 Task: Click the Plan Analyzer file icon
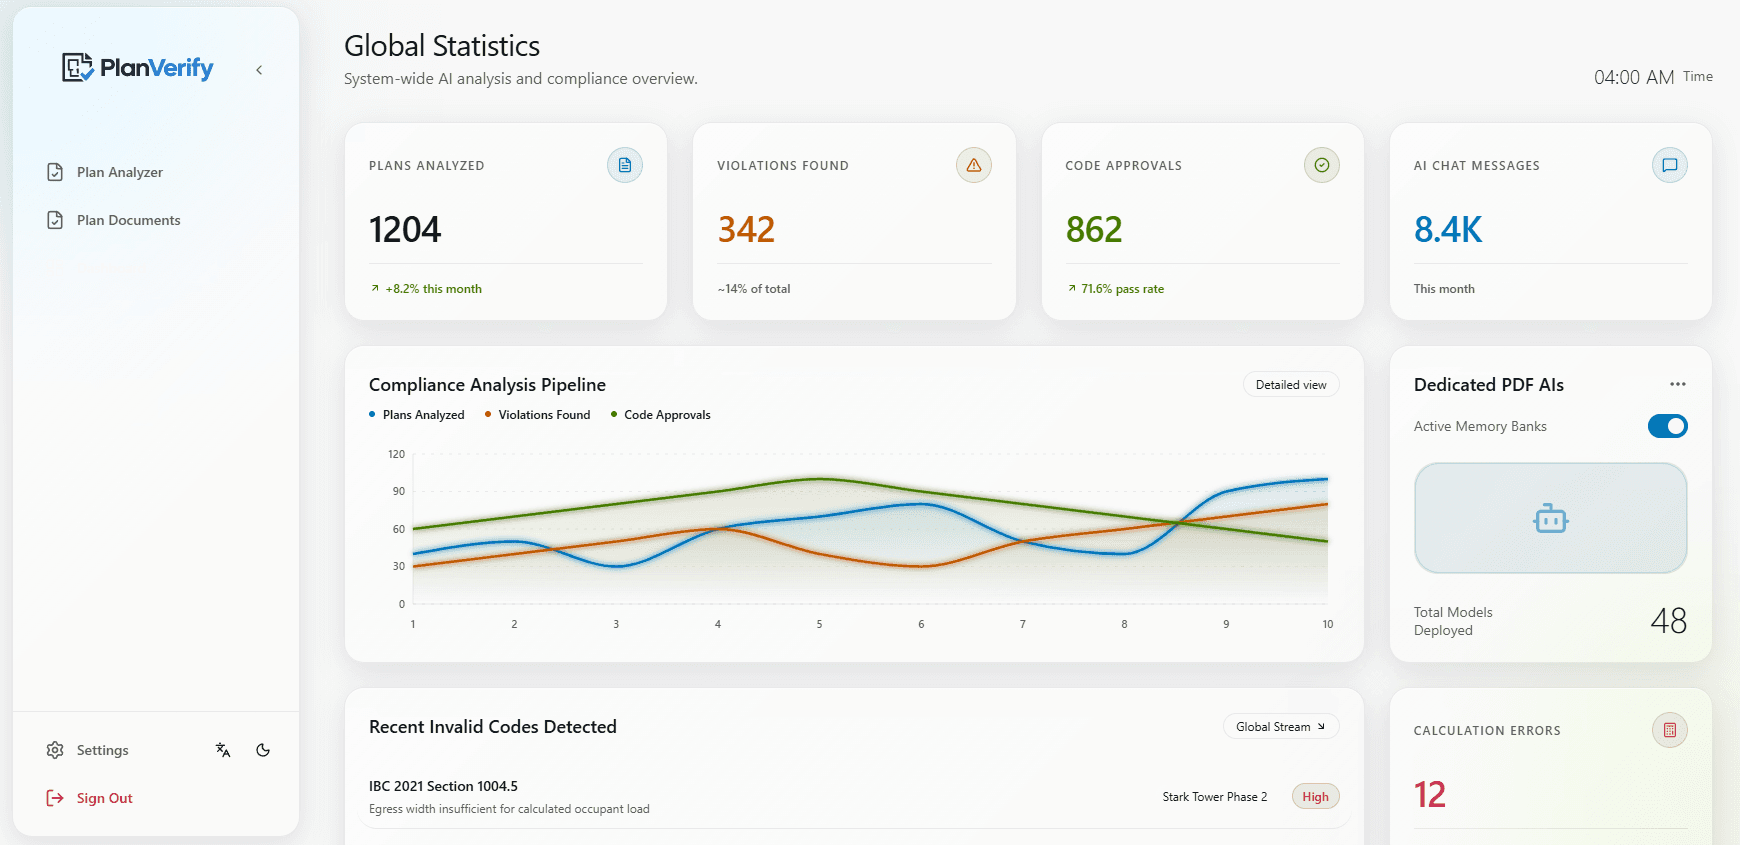[x=55, y=172]
